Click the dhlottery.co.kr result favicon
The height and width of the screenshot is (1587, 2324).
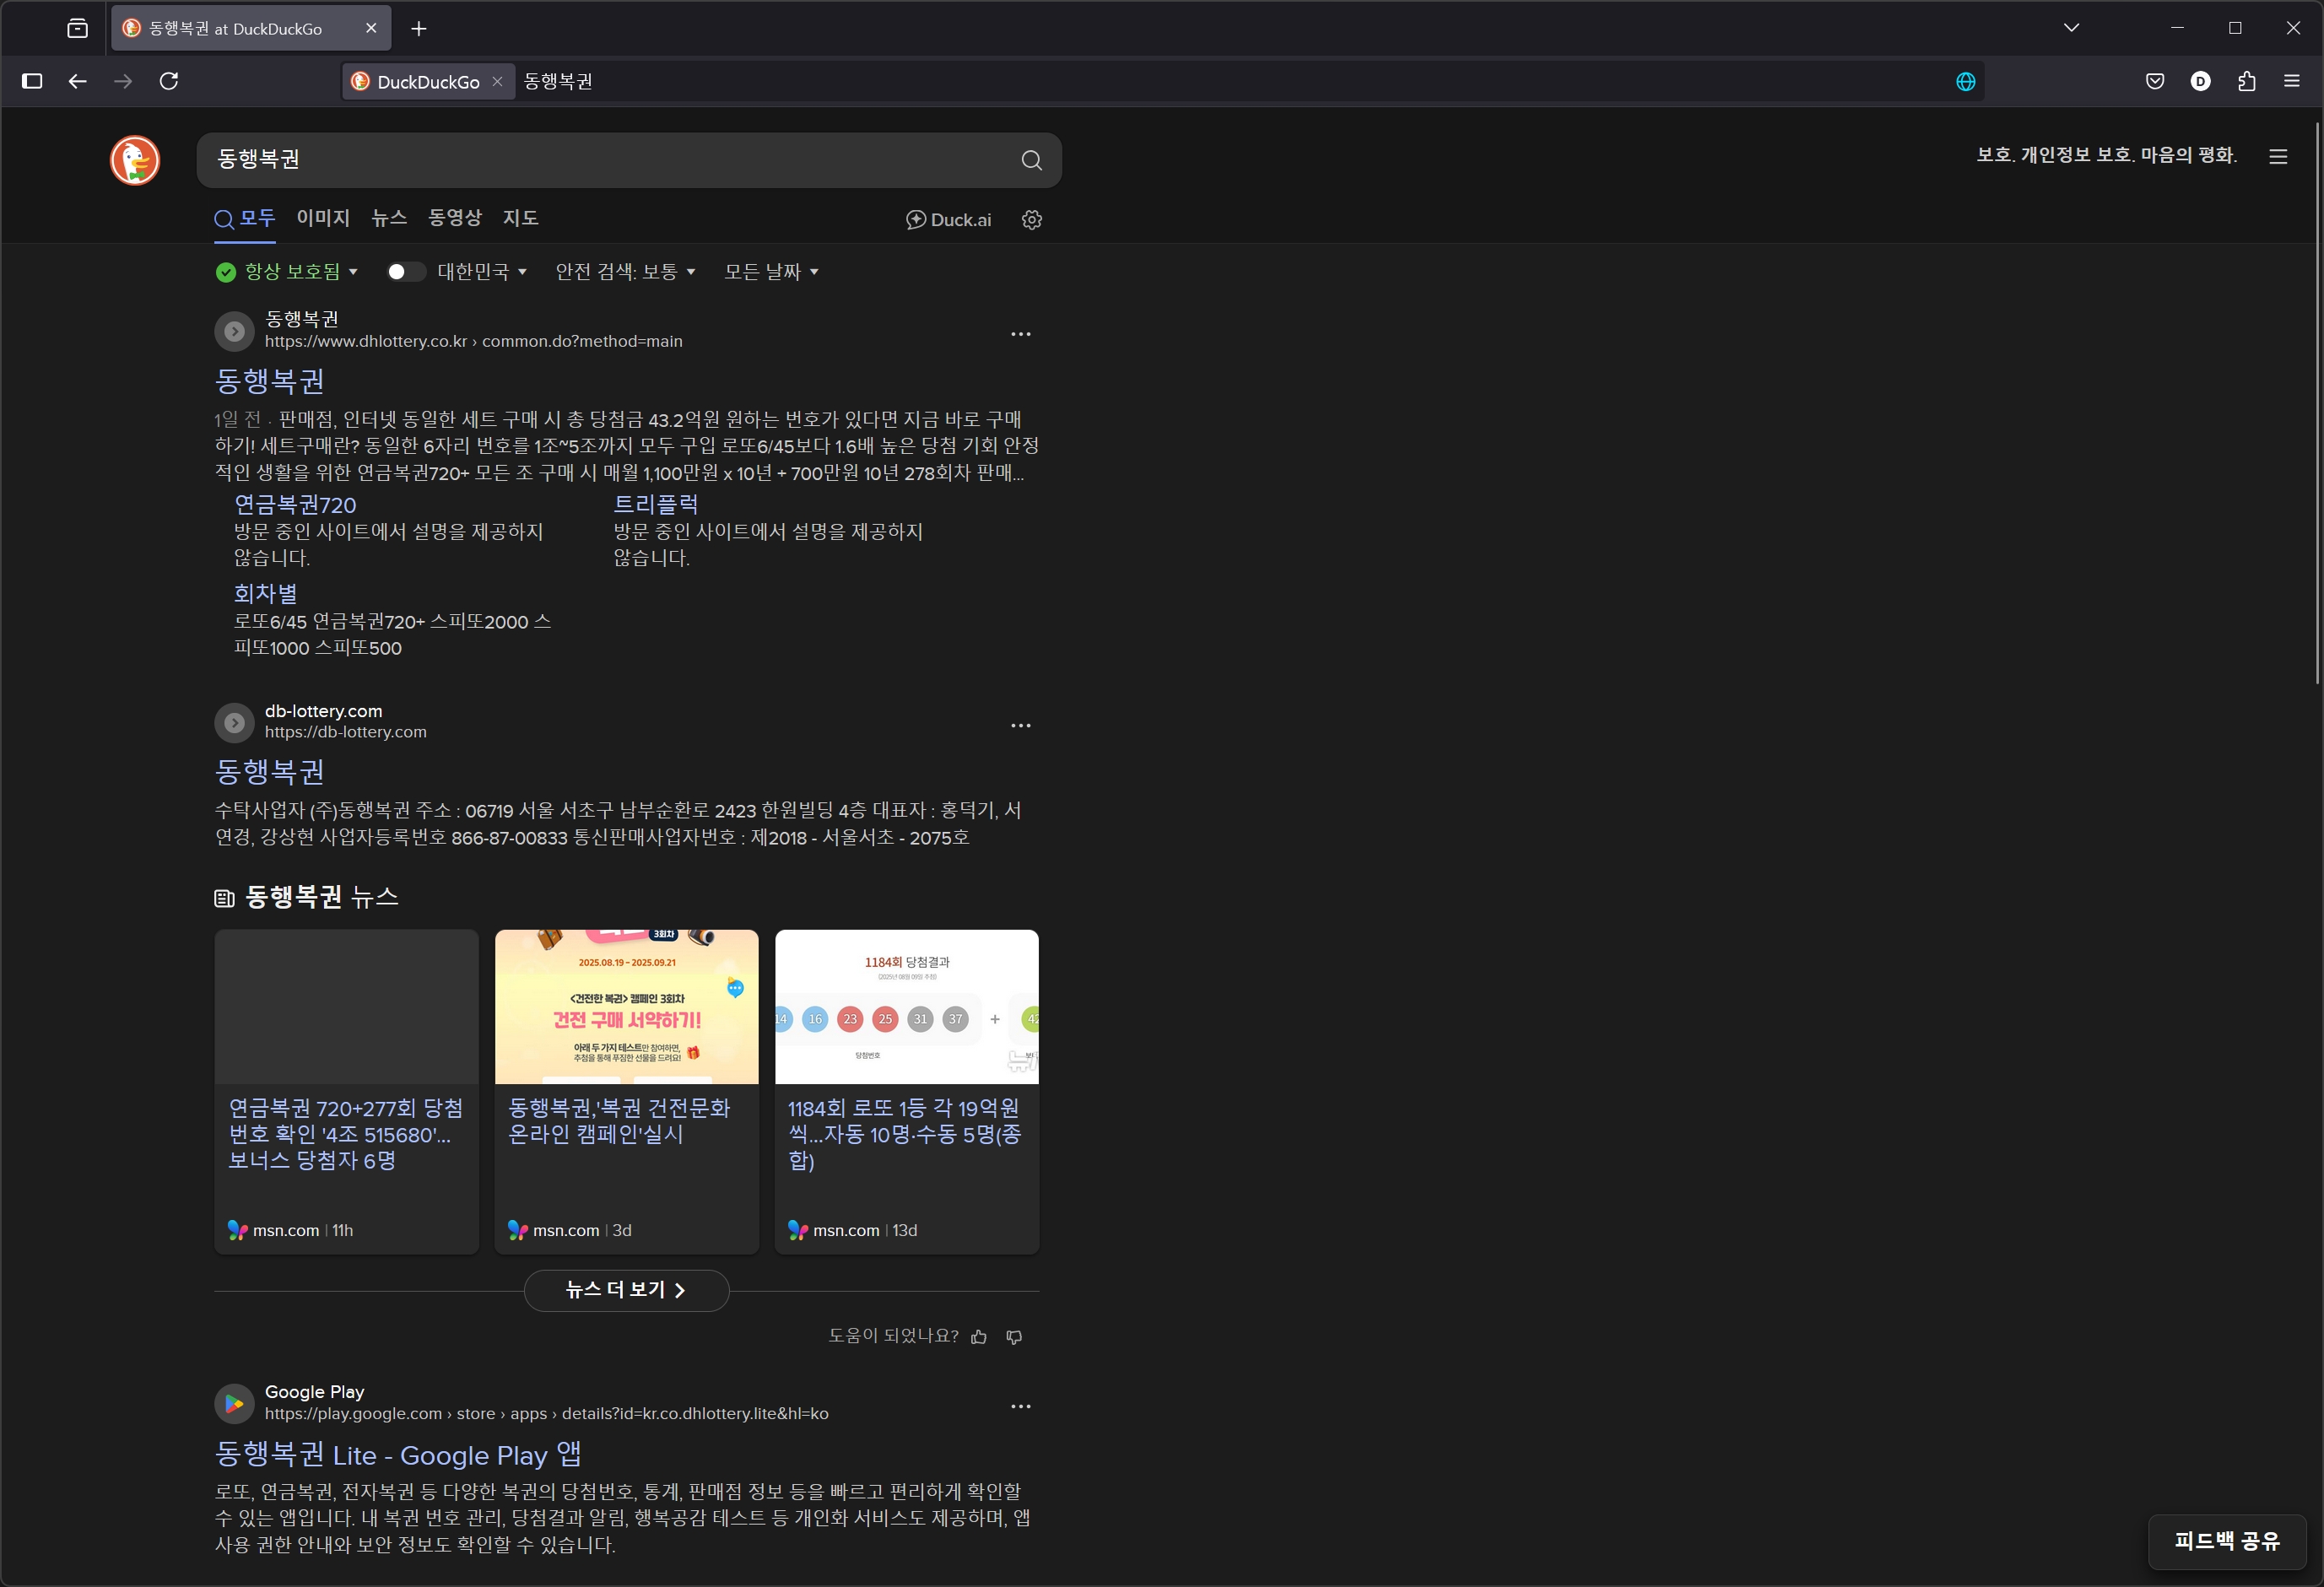[234, 331]
